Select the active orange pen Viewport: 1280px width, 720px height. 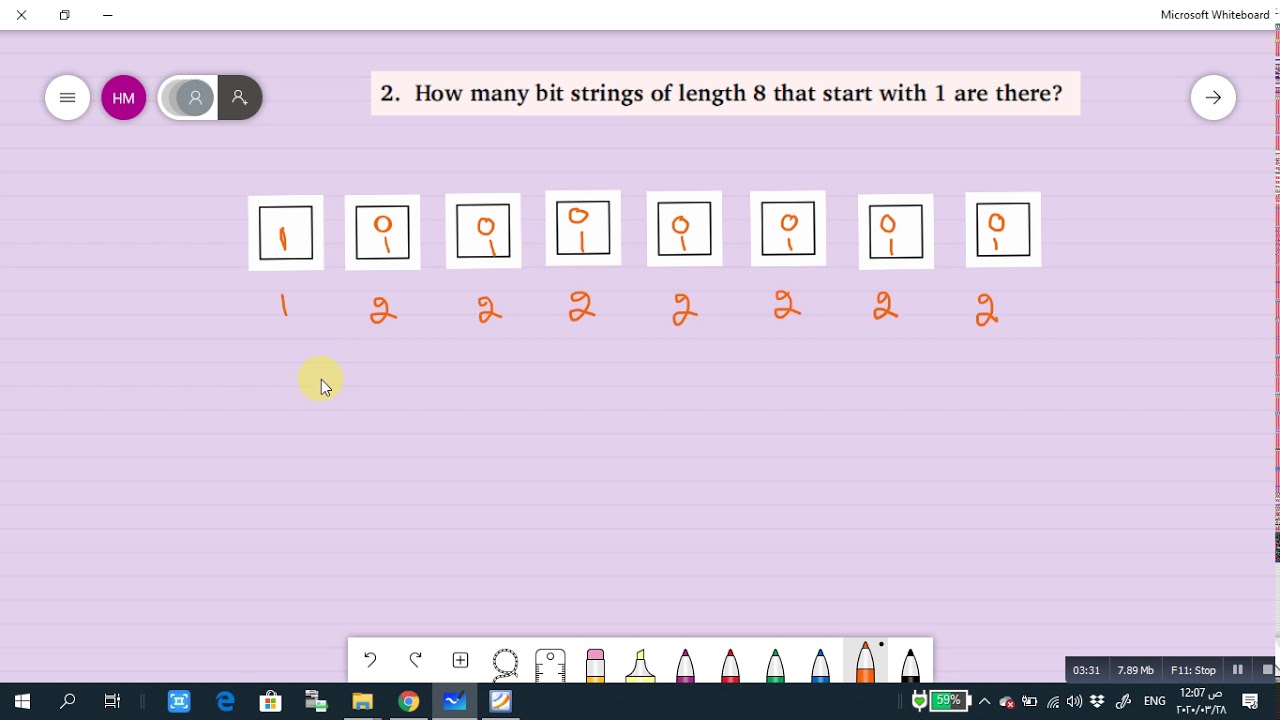pyautogui.click(x=865, y=662)
